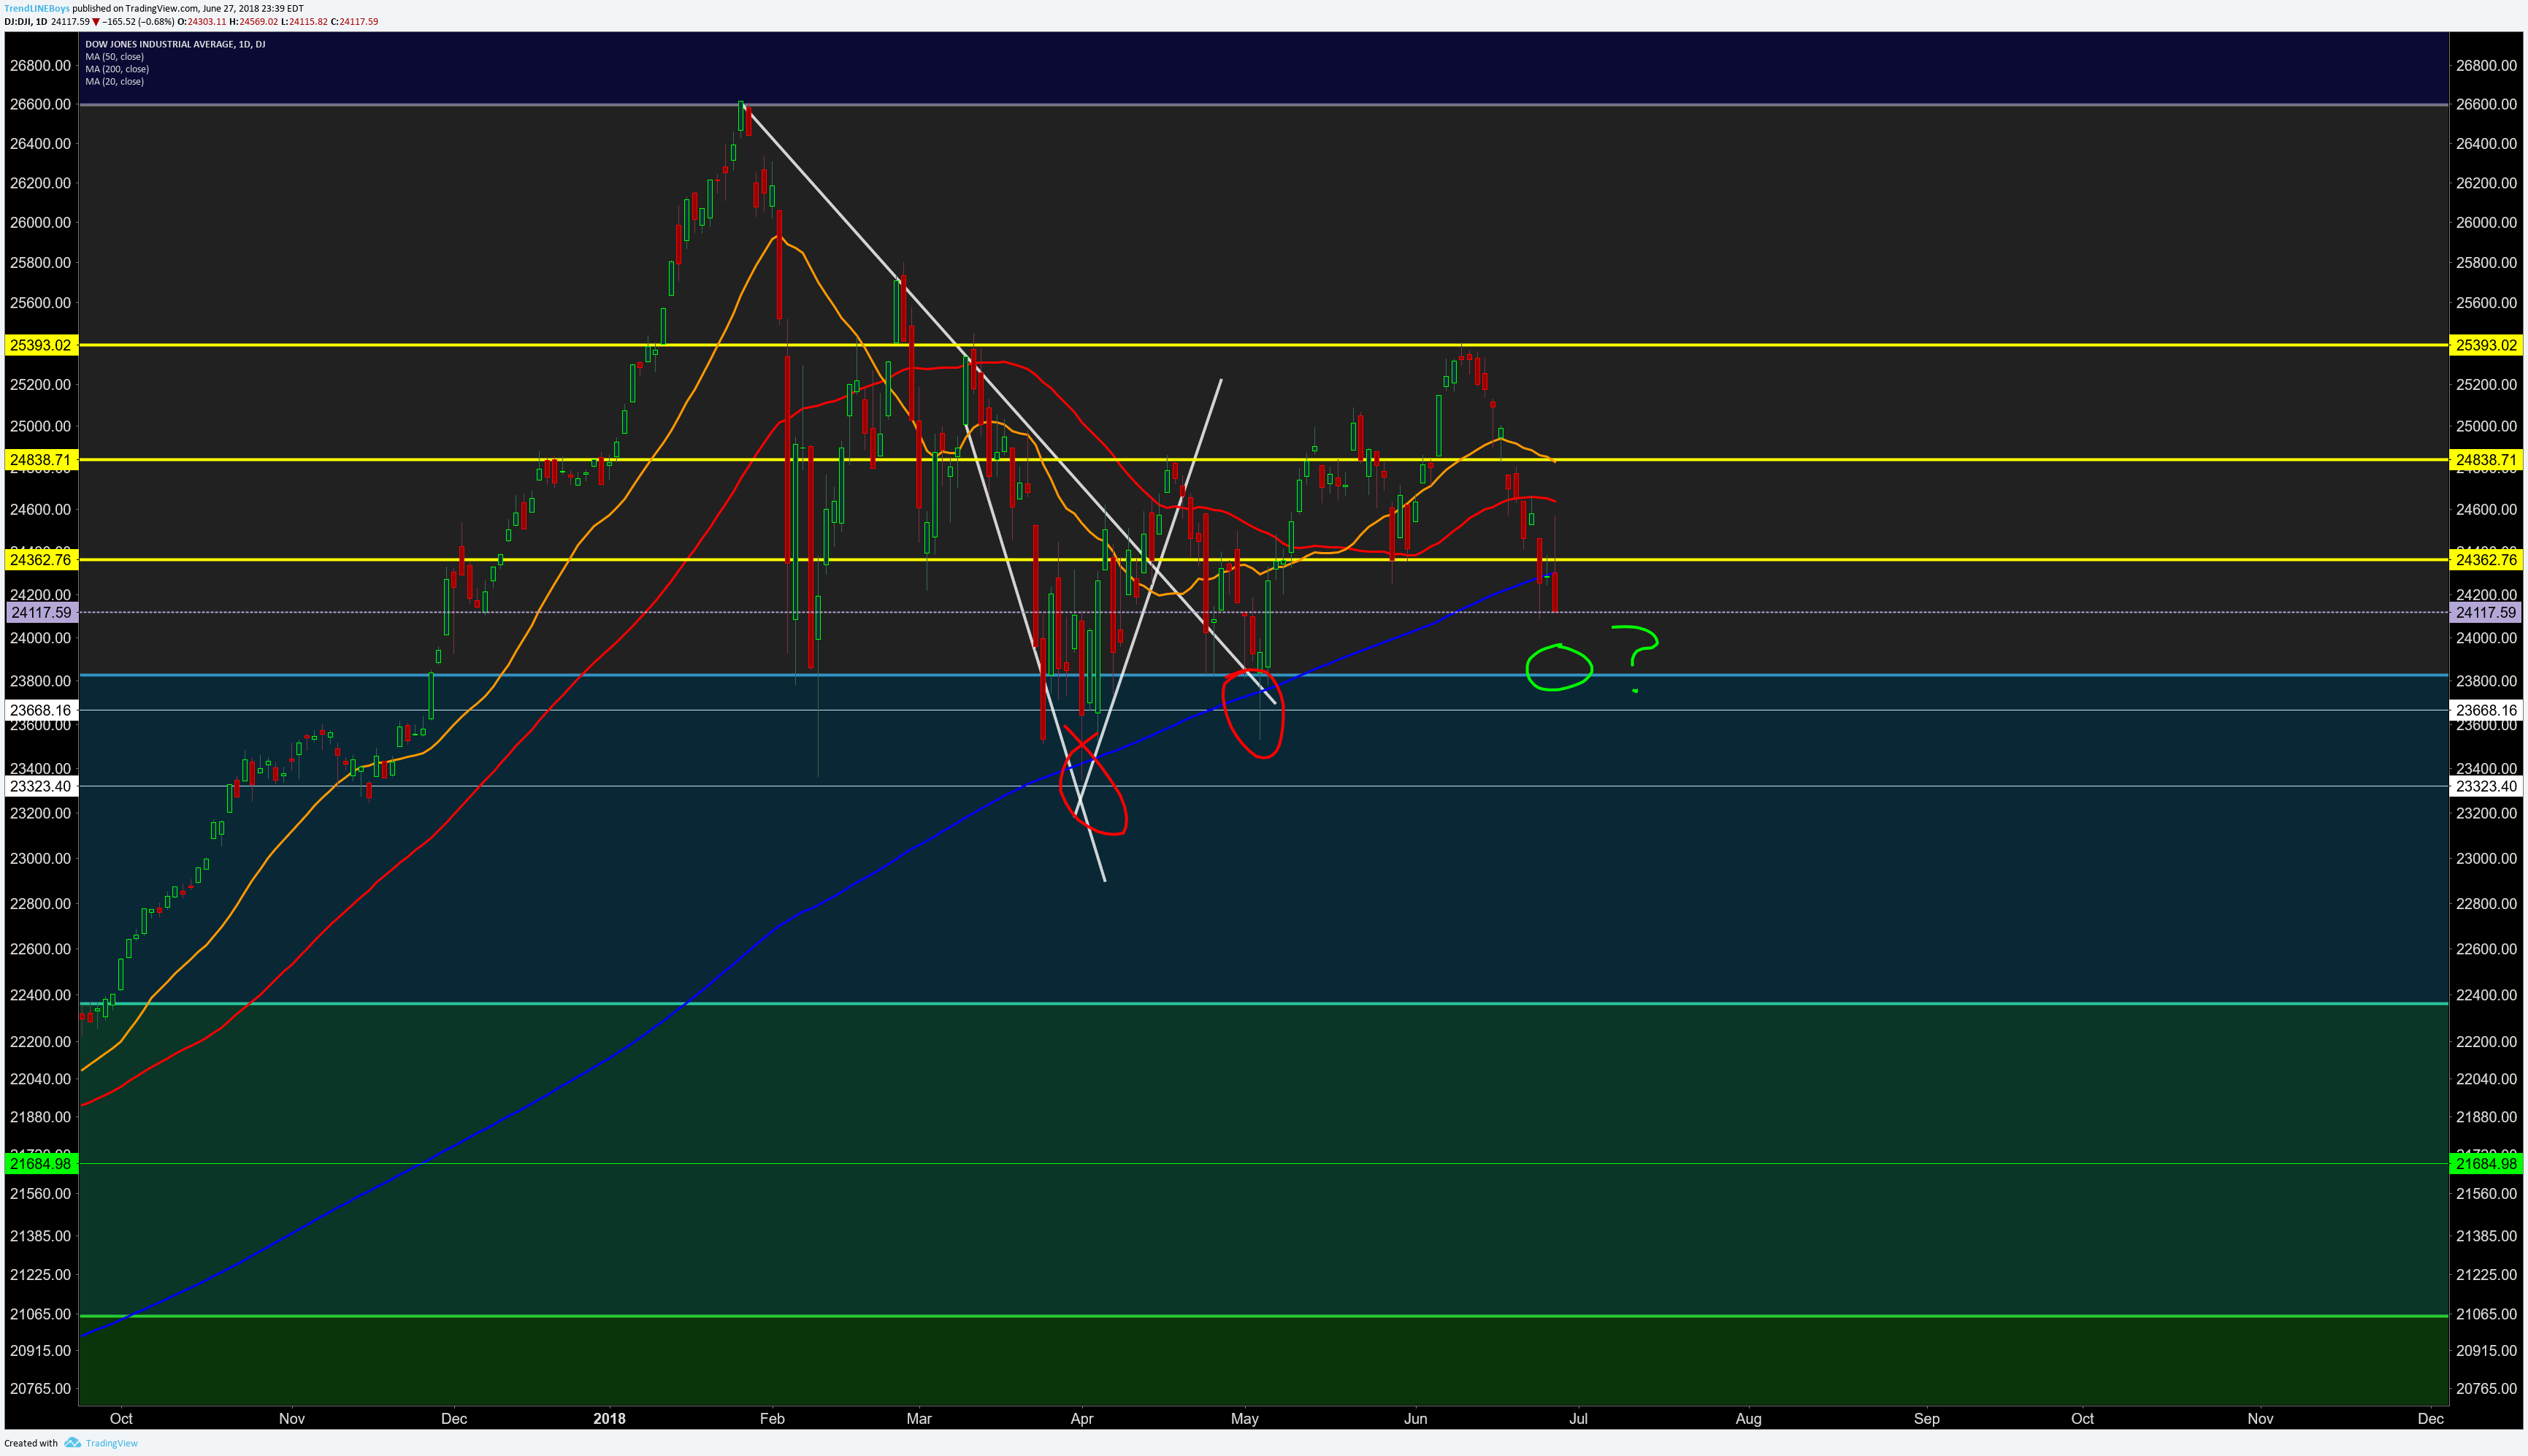Click white 23323.40 label on right price axis
The height and width of the screenshot is (1456, 2528).
click(2486, 787)
